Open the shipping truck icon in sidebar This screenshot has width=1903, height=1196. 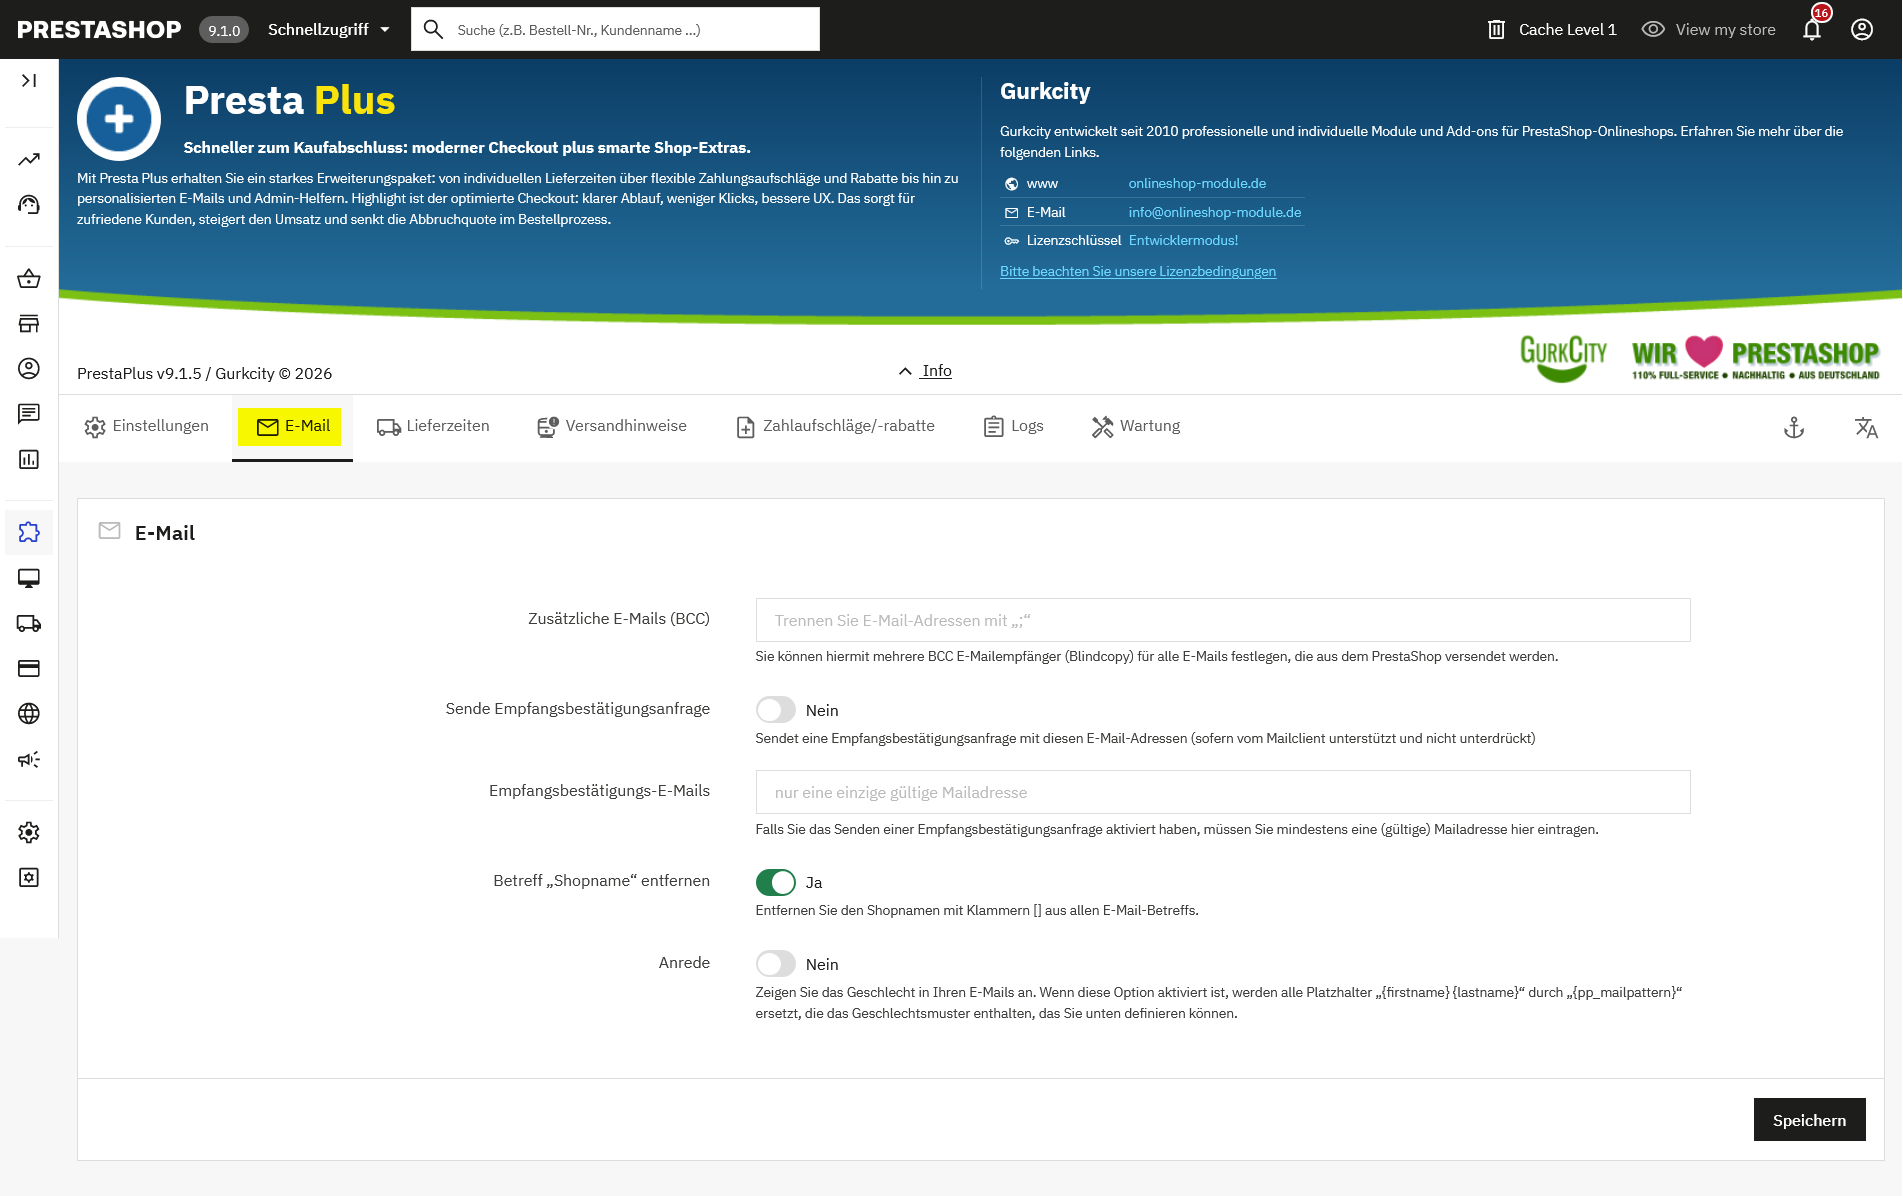click(29, 623)
